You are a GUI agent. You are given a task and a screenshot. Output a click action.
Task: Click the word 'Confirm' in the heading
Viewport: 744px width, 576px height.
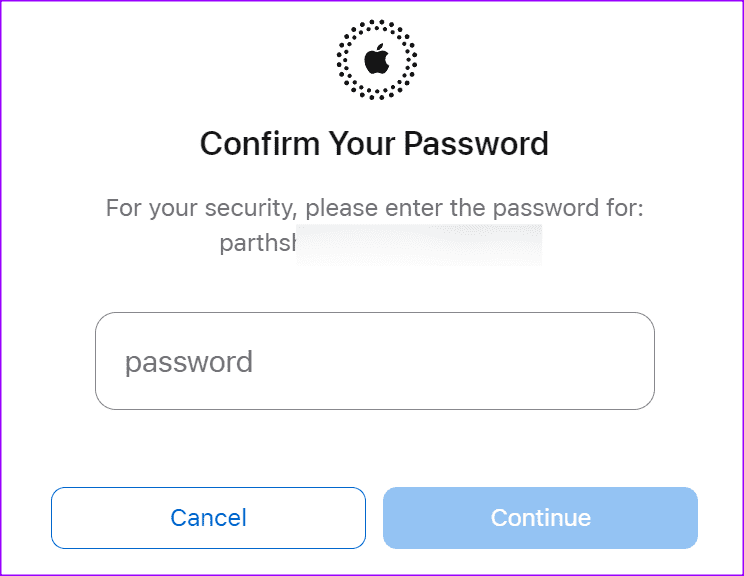tap(260, 143)
